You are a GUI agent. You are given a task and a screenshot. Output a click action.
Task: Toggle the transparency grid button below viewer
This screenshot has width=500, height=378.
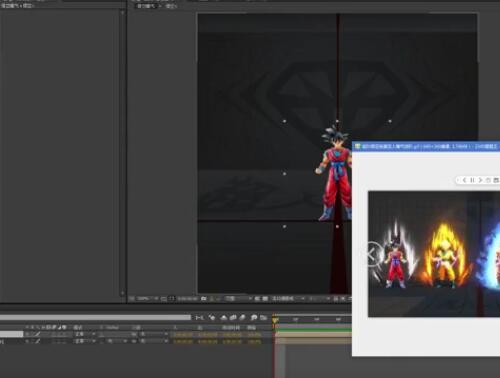(265, 299)
